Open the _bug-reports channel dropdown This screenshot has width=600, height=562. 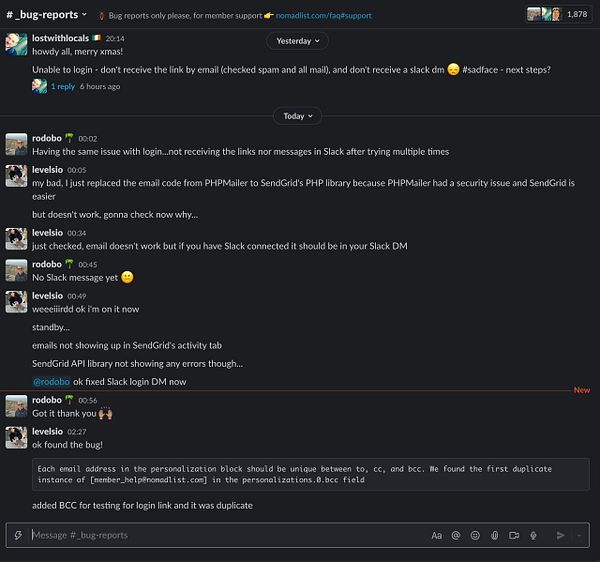[46, 15]
